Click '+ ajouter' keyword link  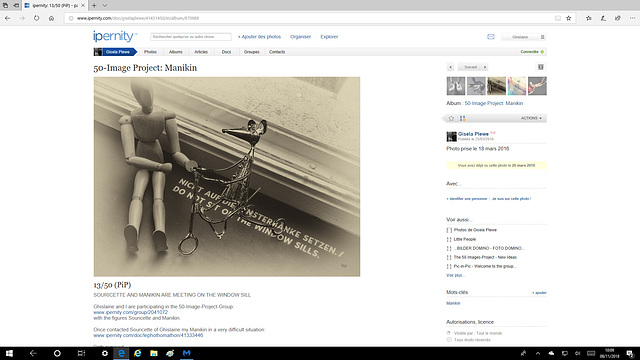pos(539,293)
